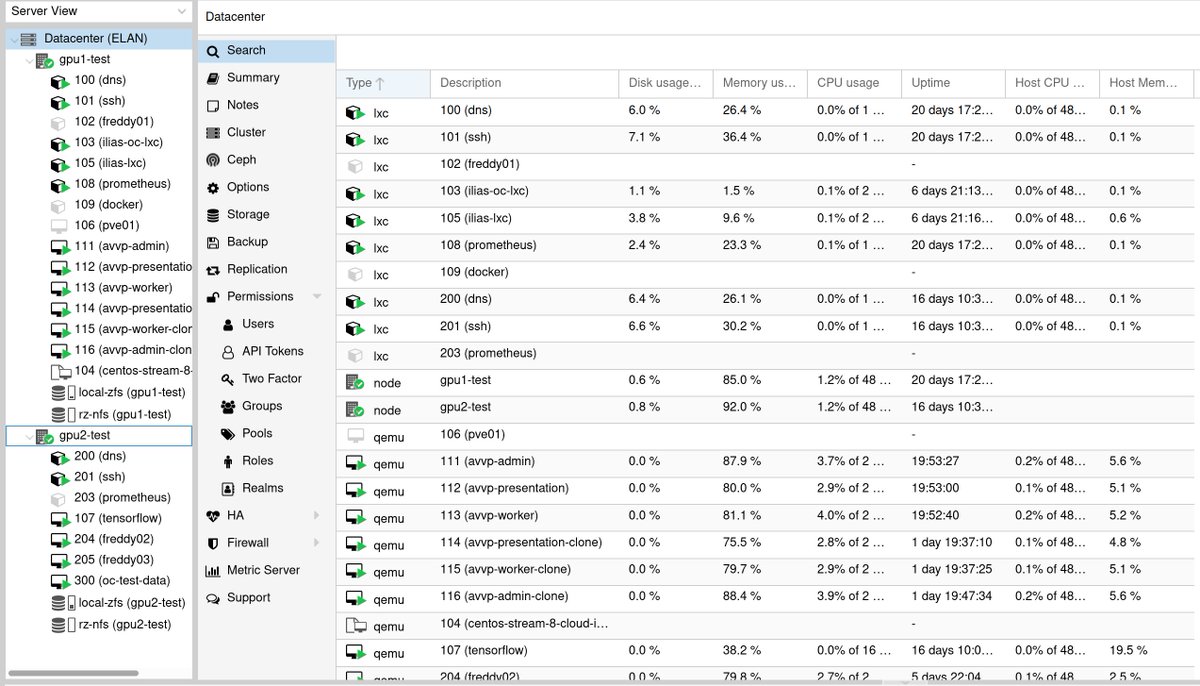Sort by the Host Mem column header
This screenshot has width=1200, height=686.
coord(1149,83)
